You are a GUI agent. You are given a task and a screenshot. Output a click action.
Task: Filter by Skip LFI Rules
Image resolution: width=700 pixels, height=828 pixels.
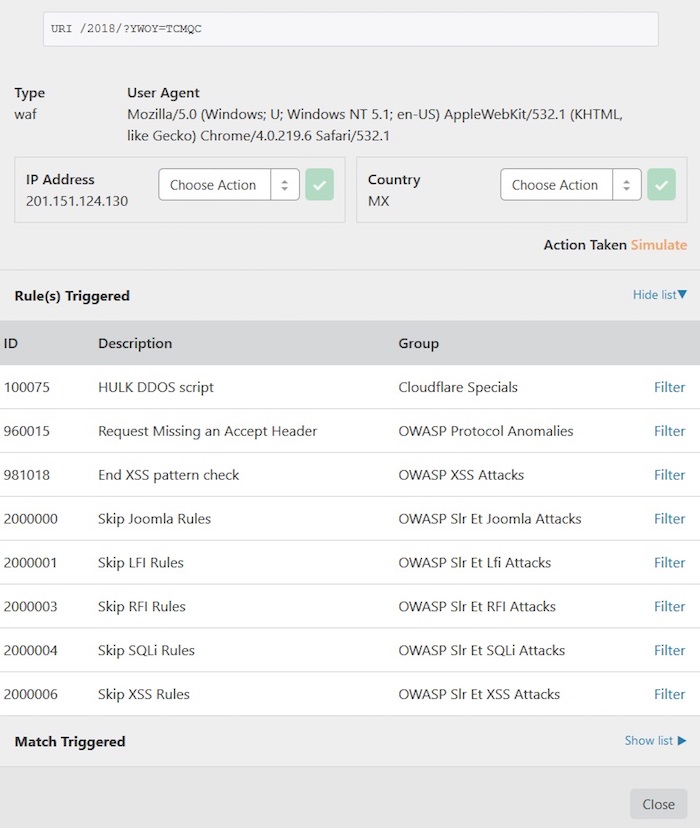(x=669, y=563)
